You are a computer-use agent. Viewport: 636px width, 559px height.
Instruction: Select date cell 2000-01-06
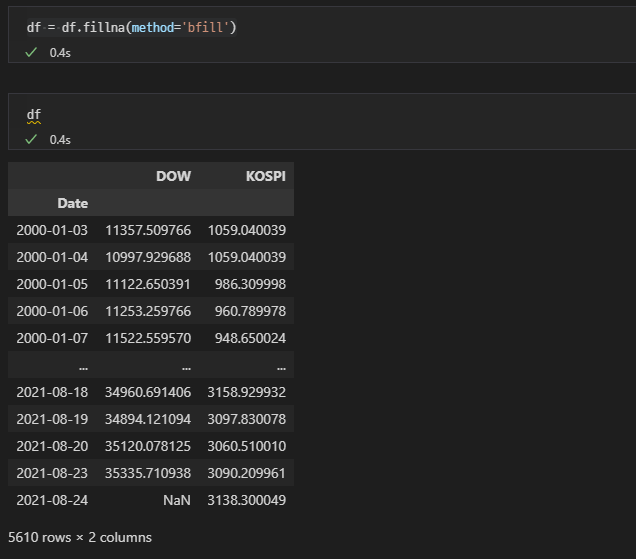click(52, 311)
